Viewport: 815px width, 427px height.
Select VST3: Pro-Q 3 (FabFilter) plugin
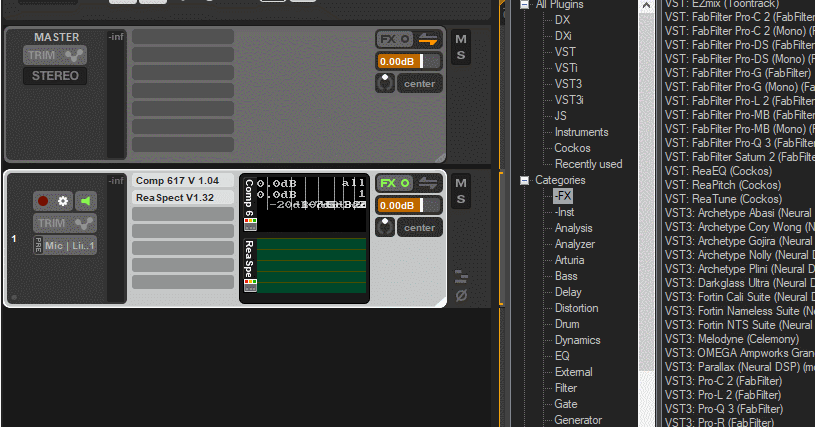coord(724,409)
